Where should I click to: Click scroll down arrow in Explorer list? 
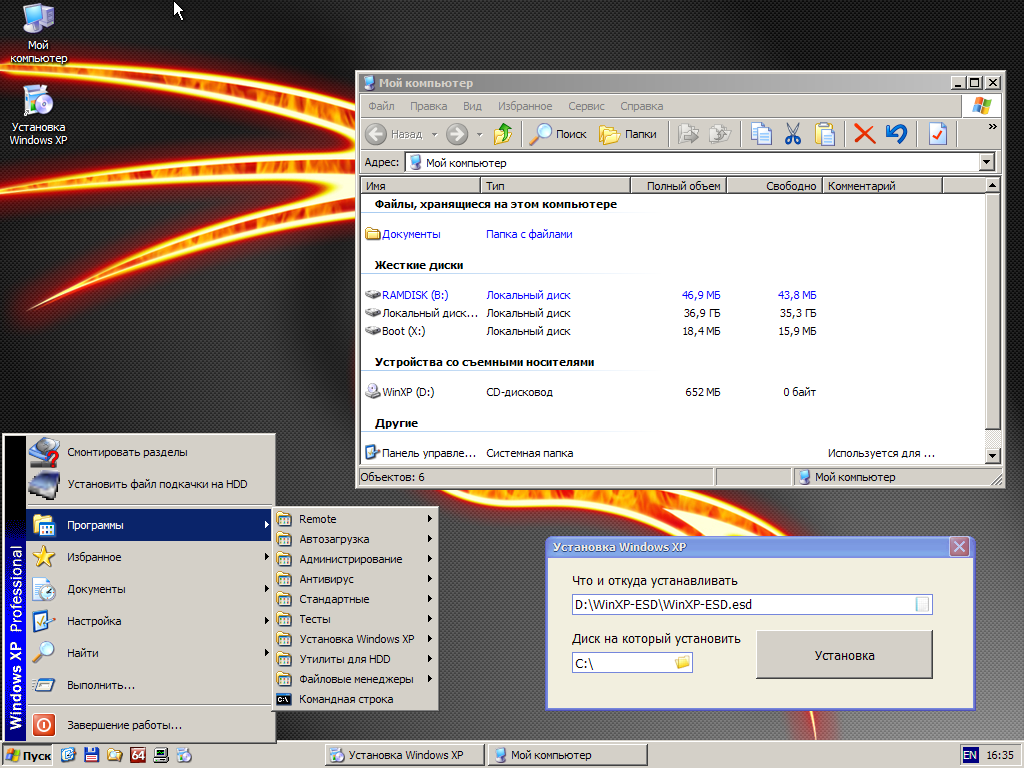(992, 456)
